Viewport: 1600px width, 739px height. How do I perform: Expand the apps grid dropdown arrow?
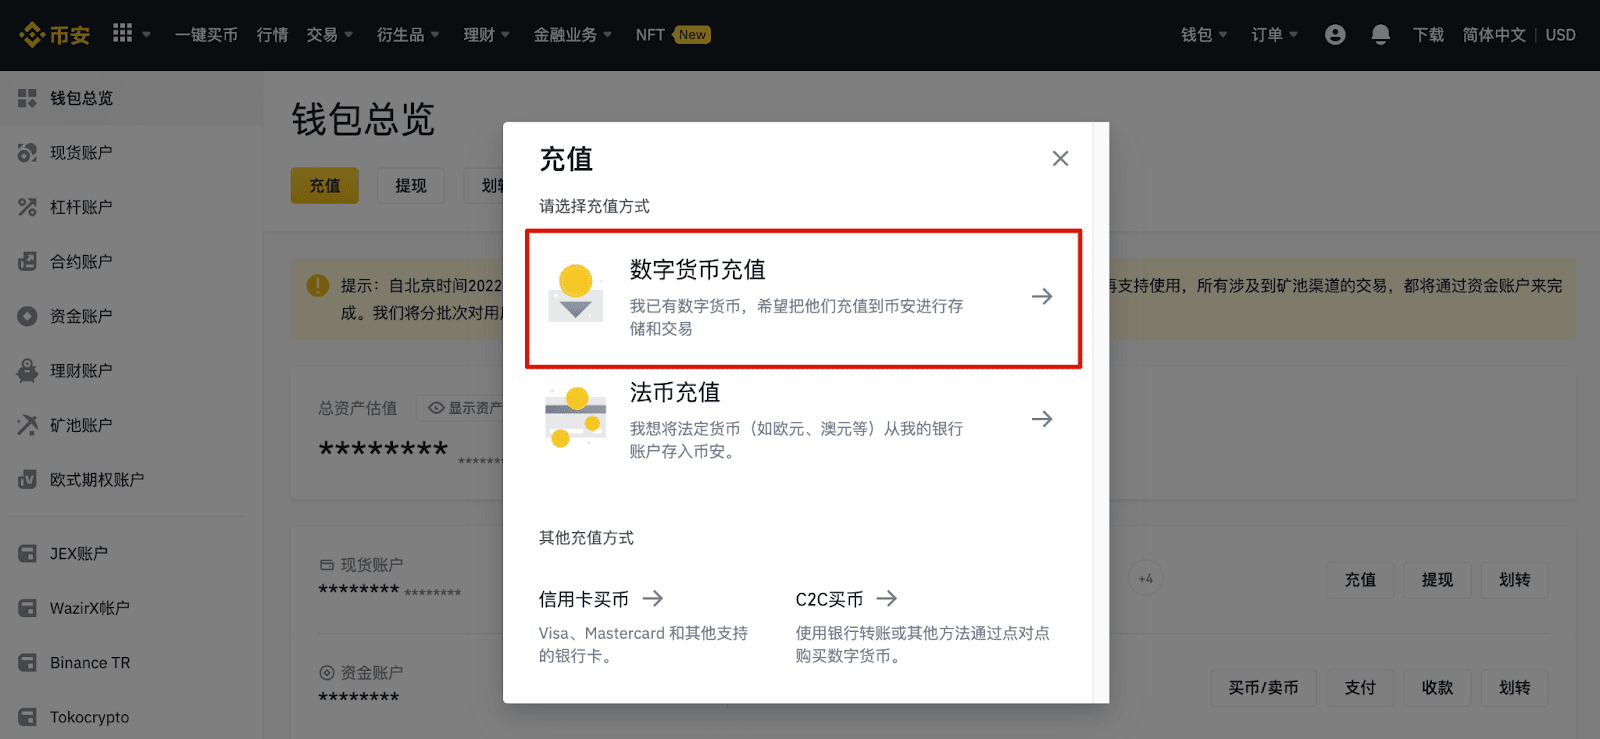coord(146,35)
